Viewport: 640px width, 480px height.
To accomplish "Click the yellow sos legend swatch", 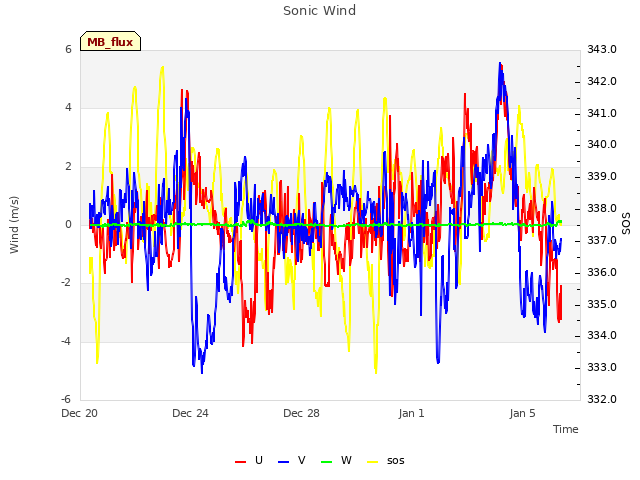I will click(373, 461).
